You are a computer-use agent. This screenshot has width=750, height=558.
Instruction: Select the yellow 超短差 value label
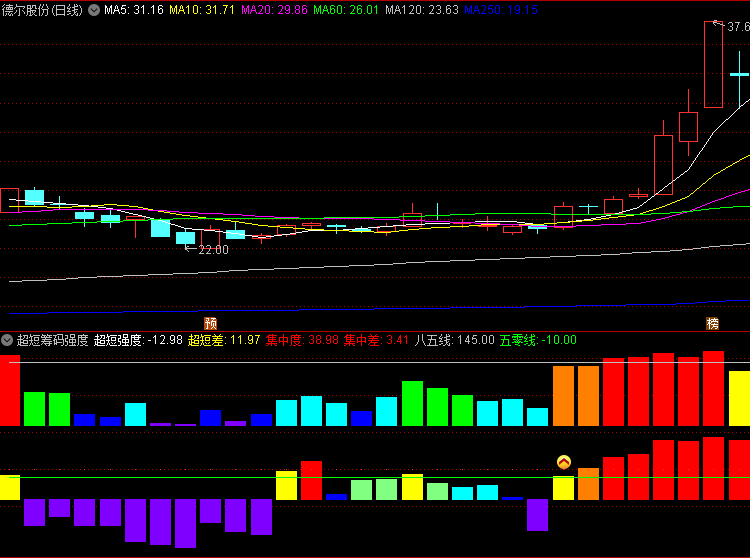pos(224,340)
